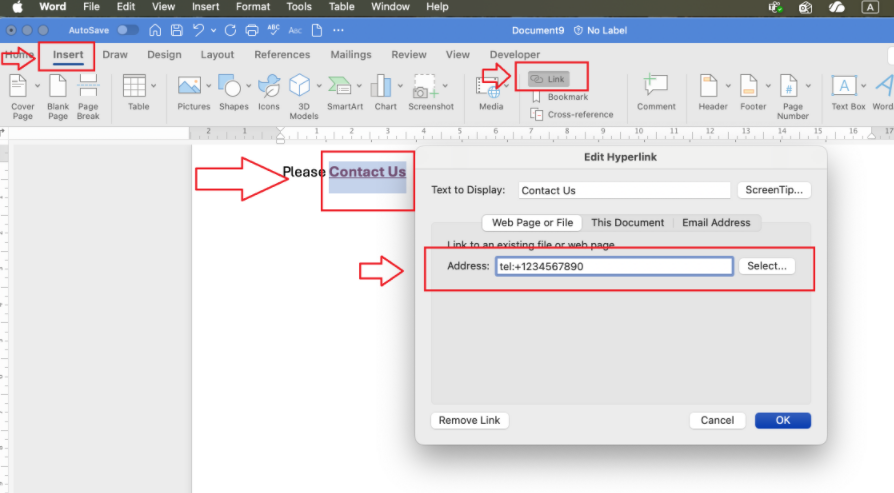This screenshot has height=493, width=894.
Task: Switch to the References ribbon tab
Action: pyautogui.click(x=282, y=55)
